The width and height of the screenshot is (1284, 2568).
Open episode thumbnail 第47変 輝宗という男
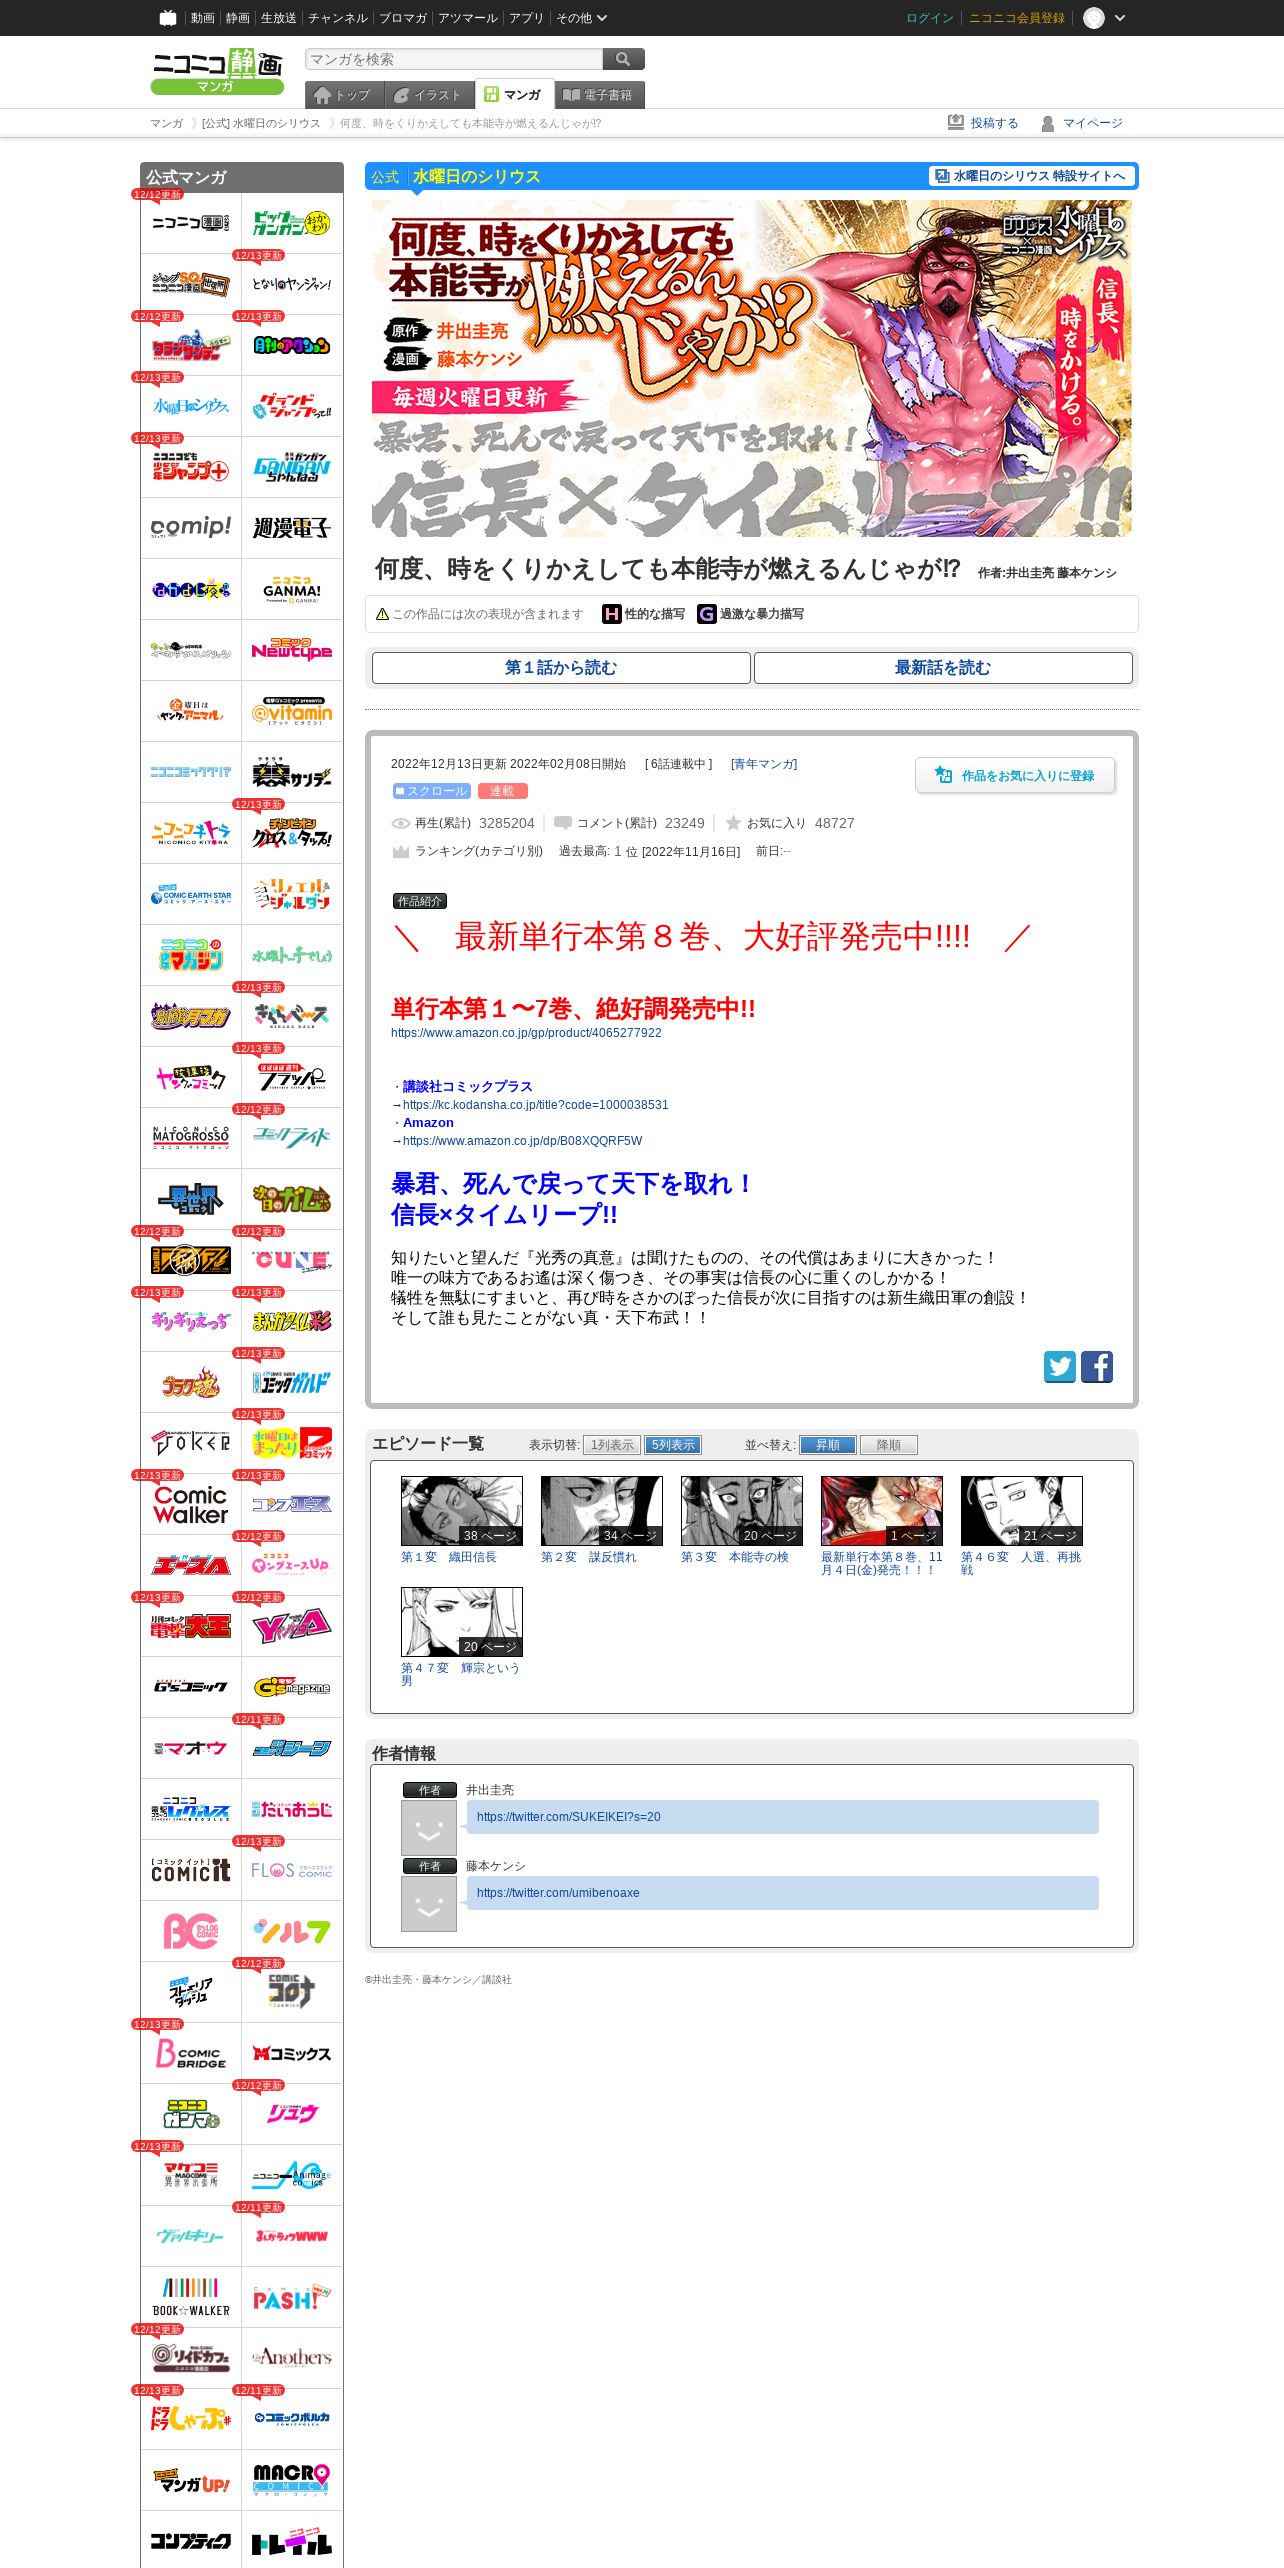coord(462,1621)
